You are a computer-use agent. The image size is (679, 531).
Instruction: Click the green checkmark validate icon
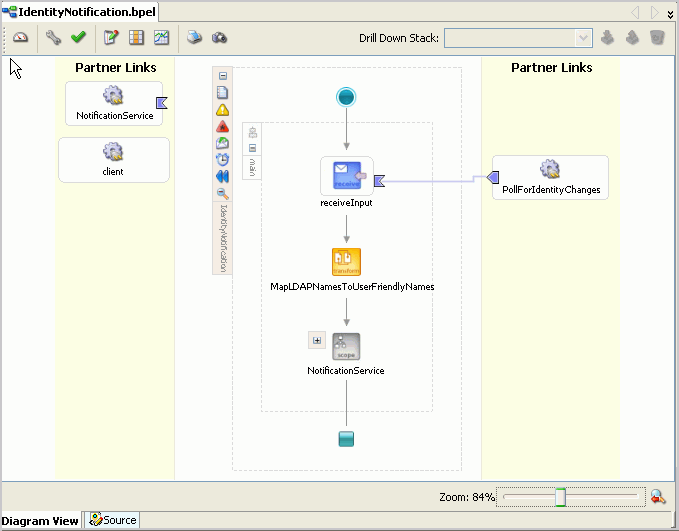pyautogui.click(x=78, y=38)
